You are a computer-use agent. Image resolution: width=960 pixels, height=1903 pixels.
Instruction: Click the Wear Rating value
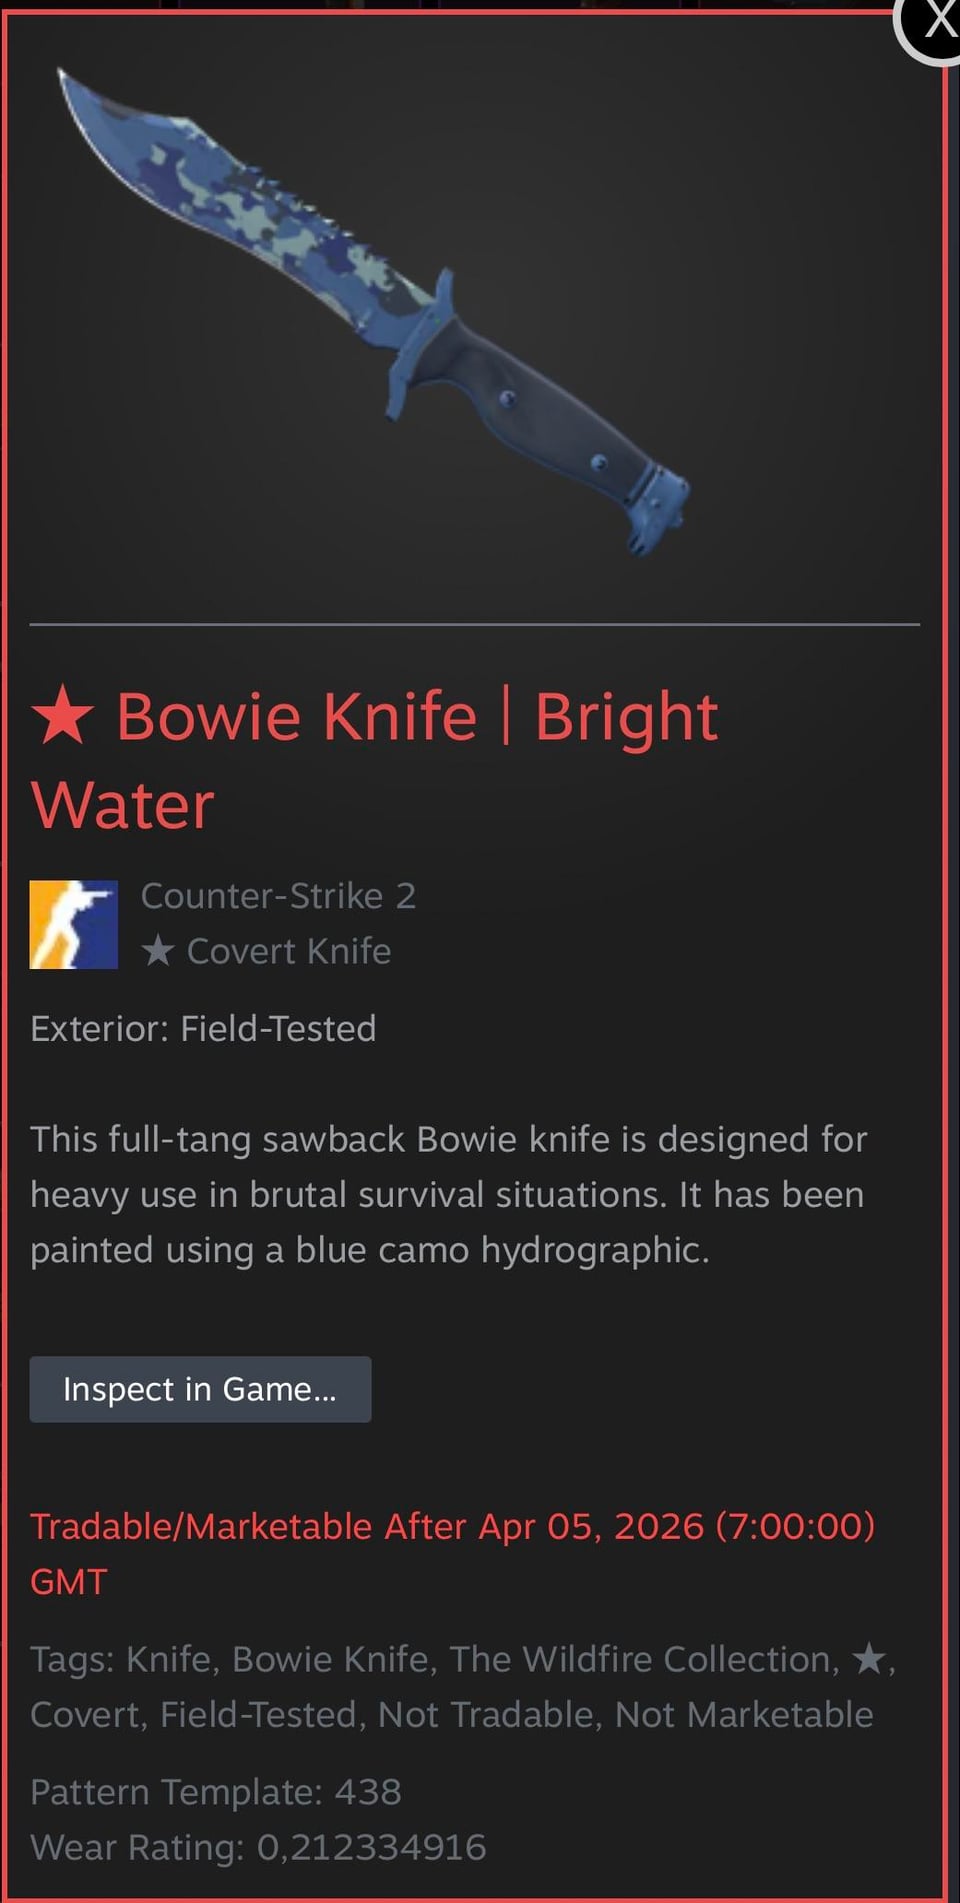[x=371, y=1847]
